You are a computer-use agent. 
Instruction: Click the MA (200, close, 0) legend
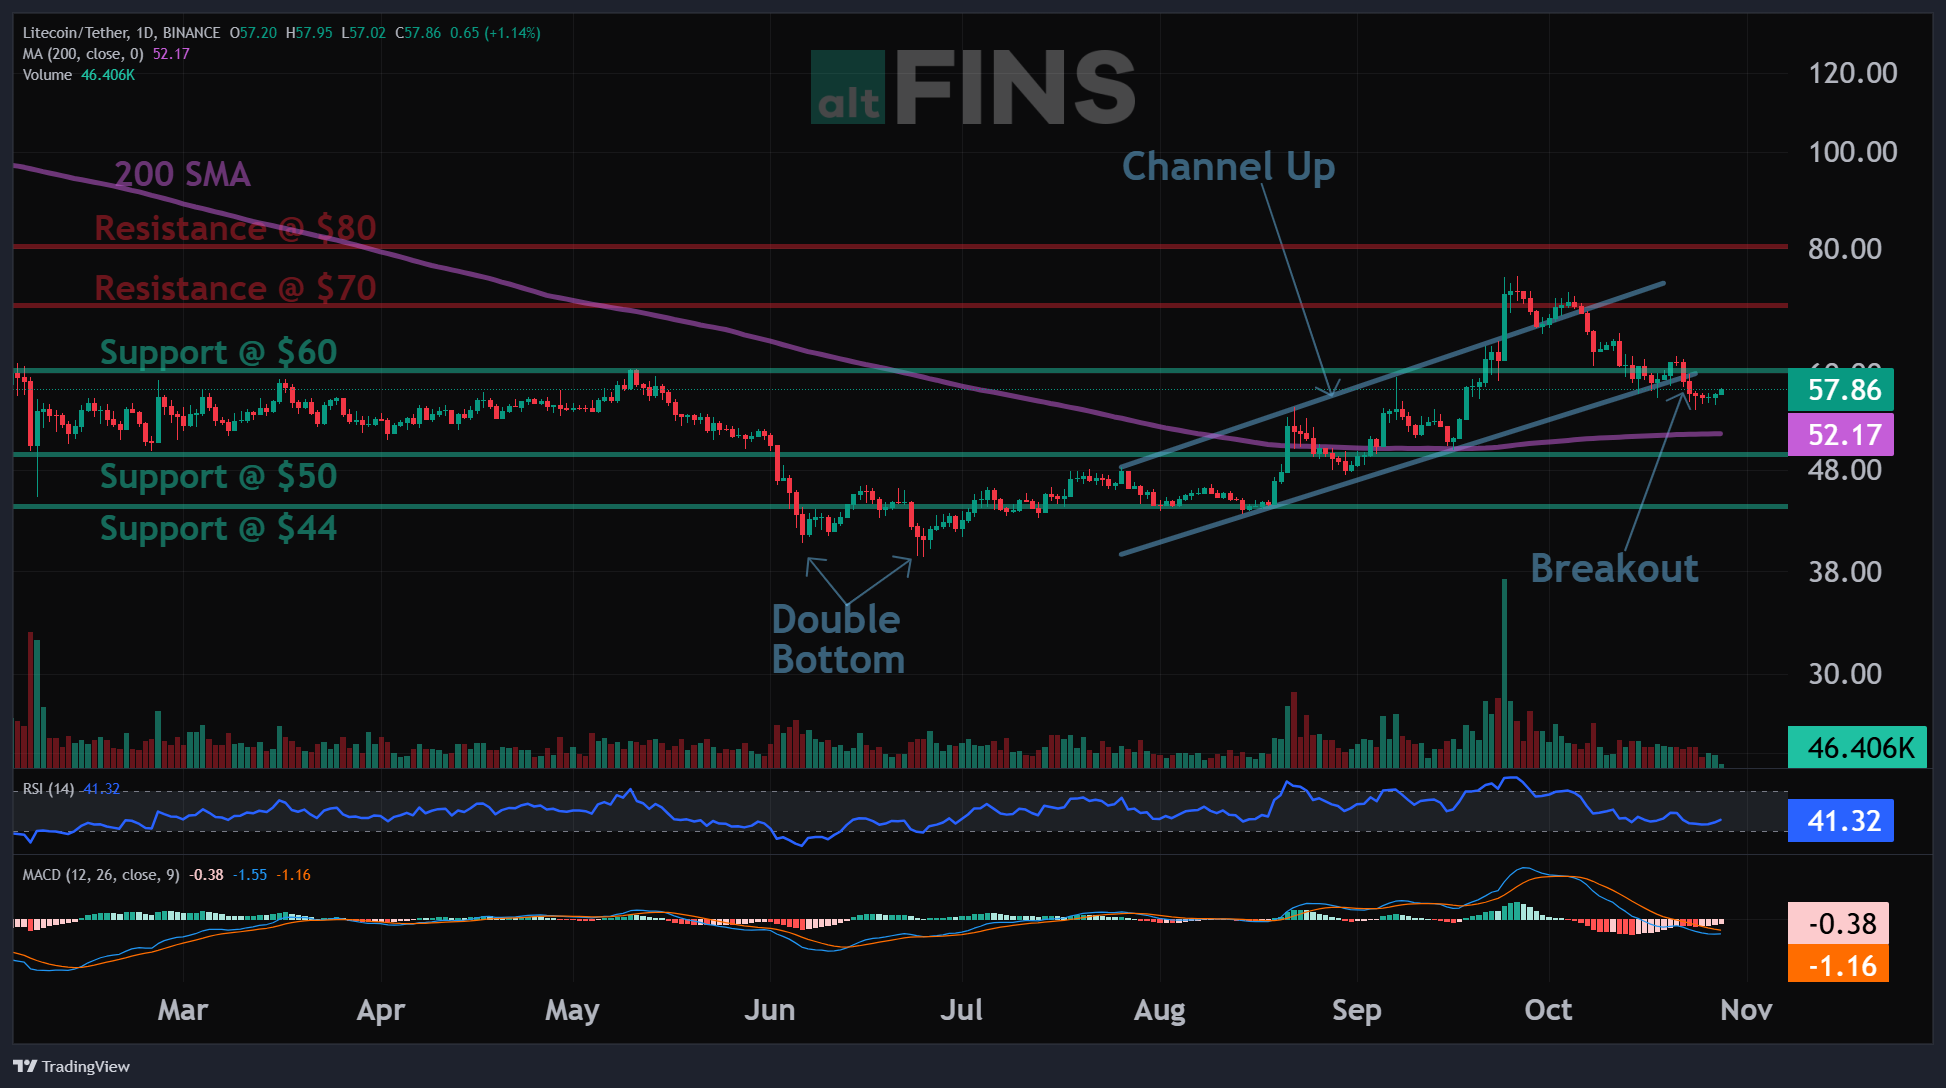point(83,54)
